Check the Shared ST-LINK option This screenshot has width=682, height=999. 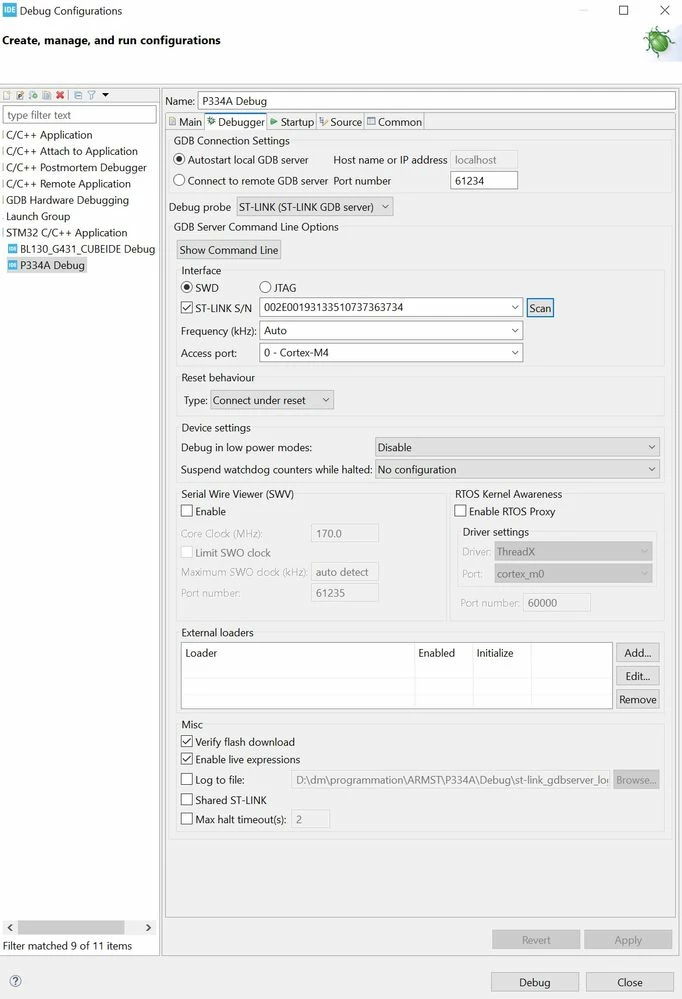coord(187,799)
